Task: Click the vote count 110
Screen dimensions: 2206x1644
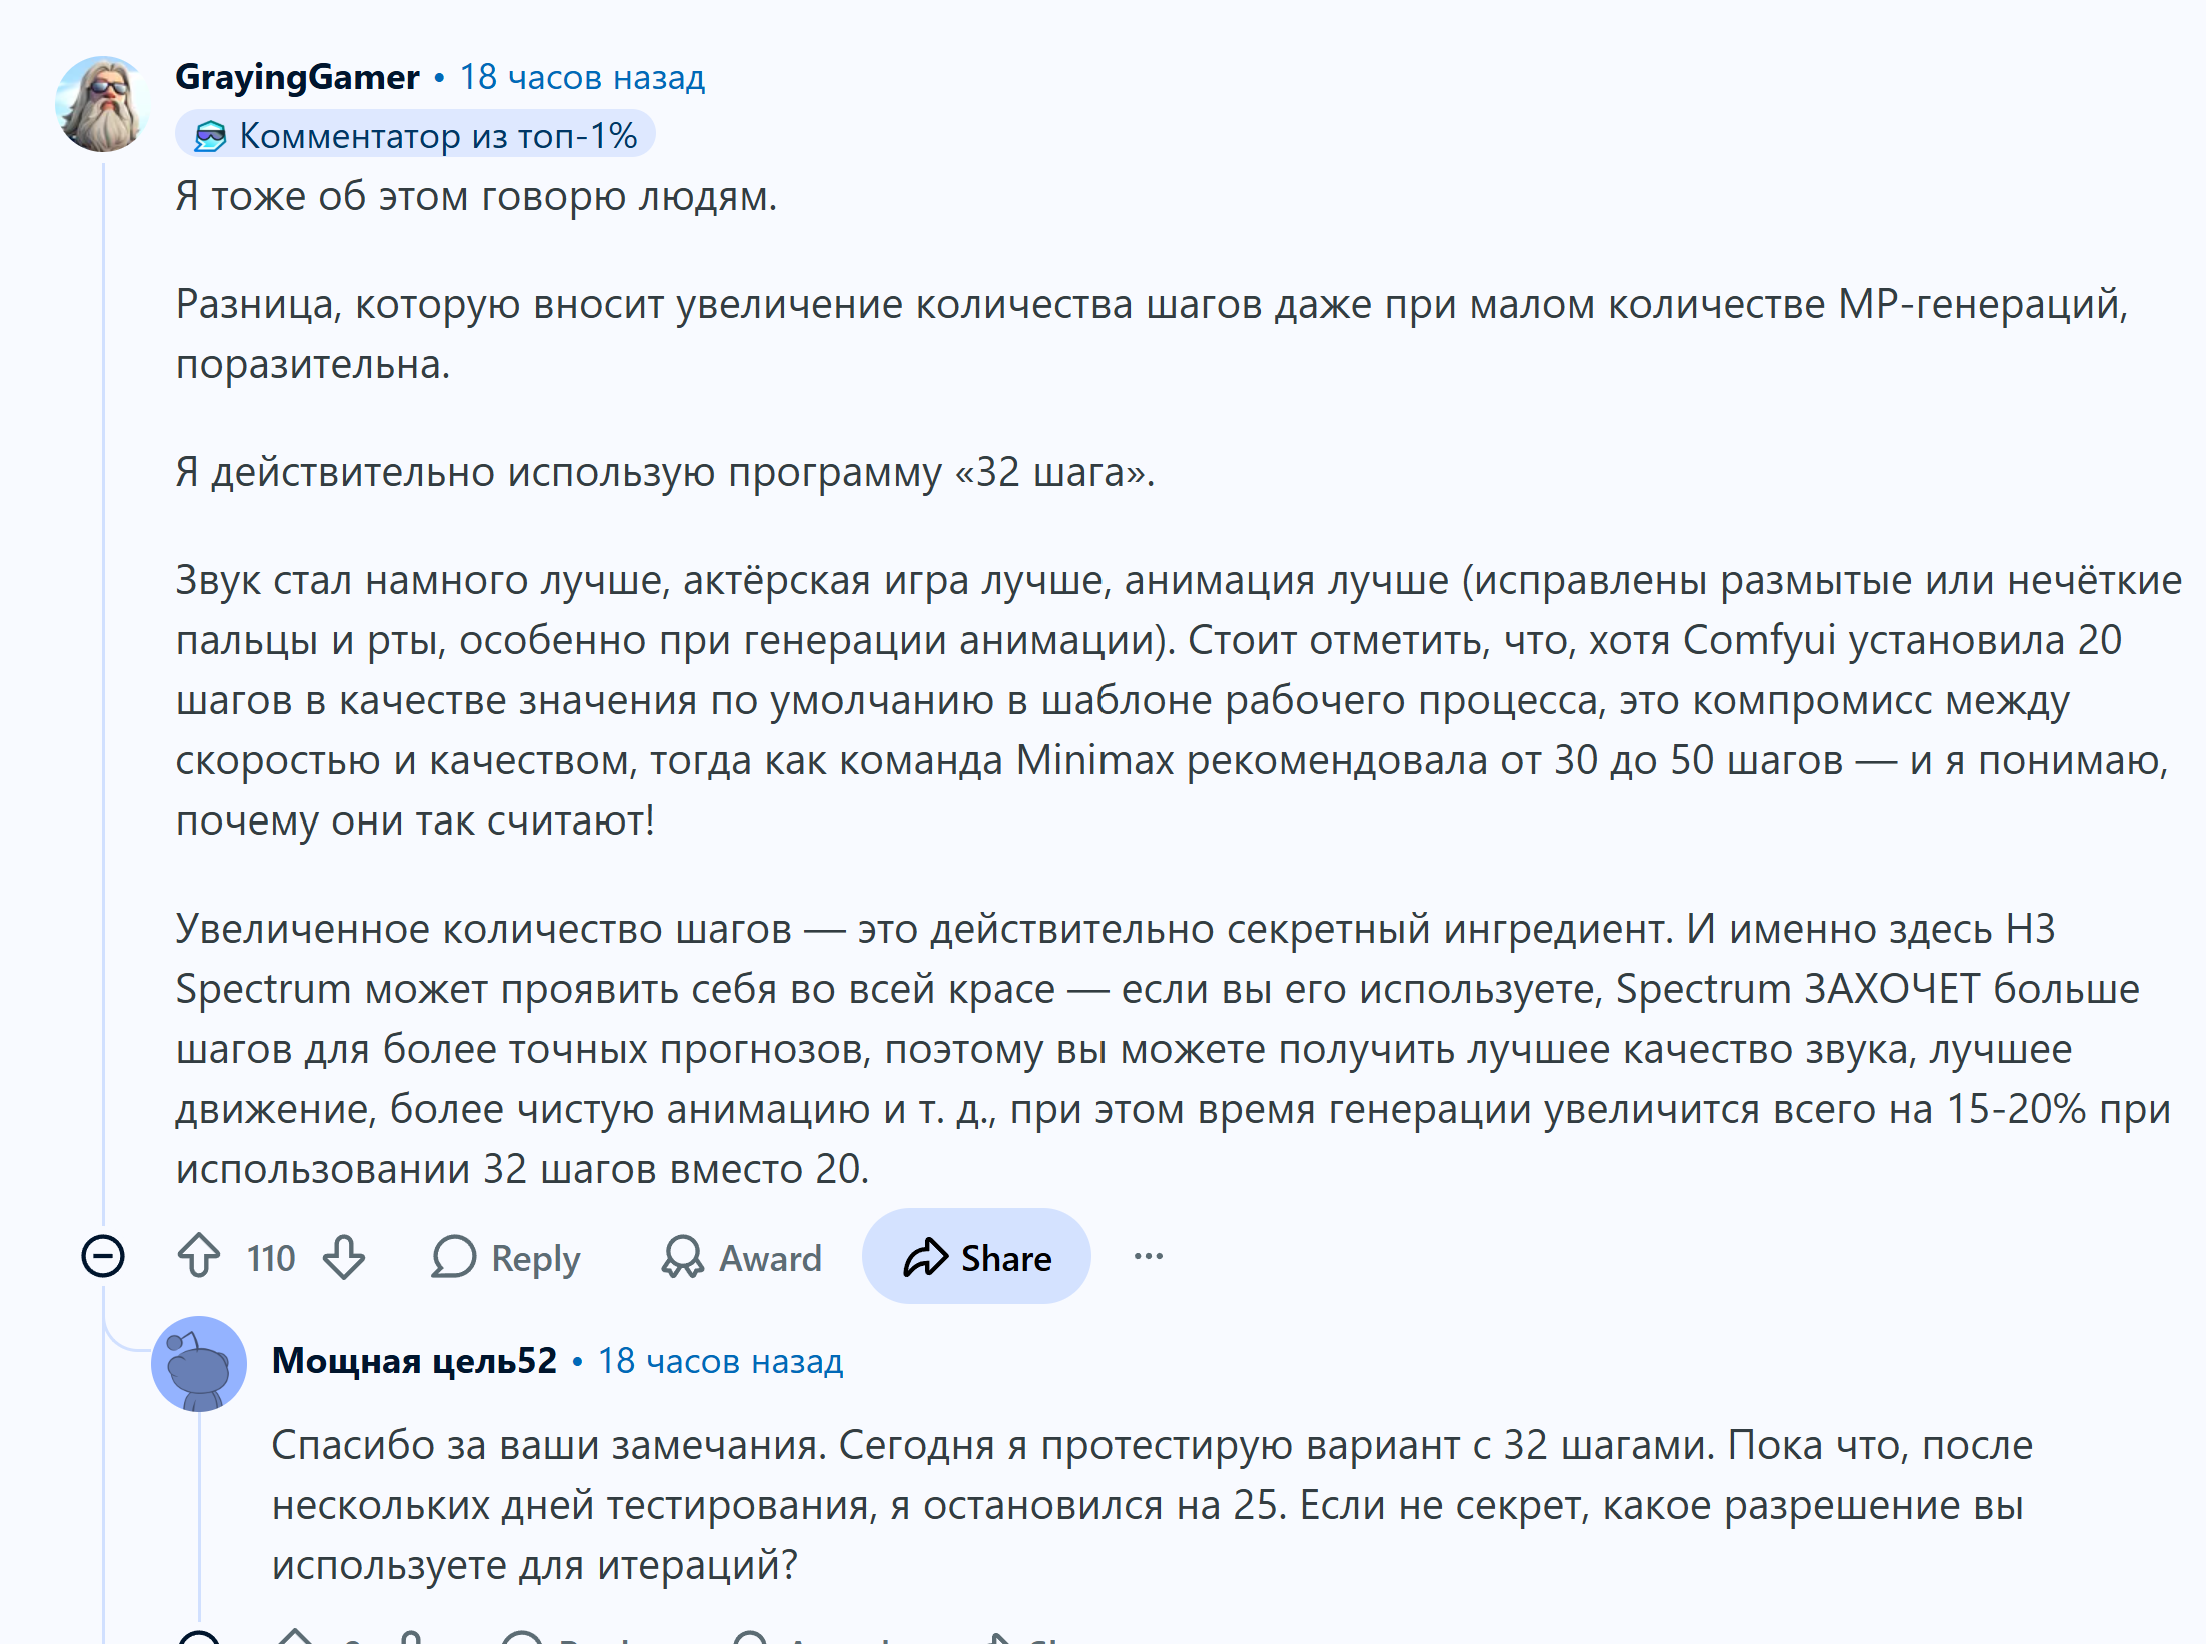Action: coord(271,1258)
